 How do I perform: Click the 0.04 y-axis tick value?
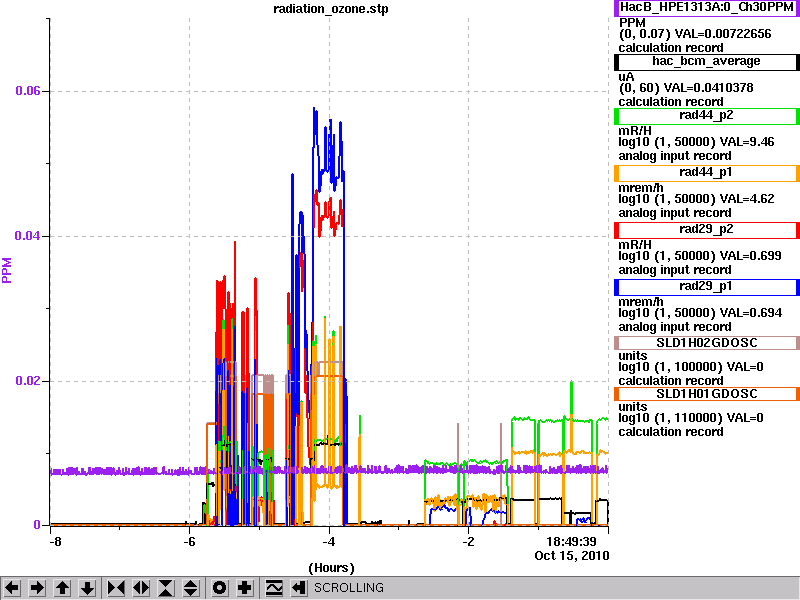(x=28, y=236)
